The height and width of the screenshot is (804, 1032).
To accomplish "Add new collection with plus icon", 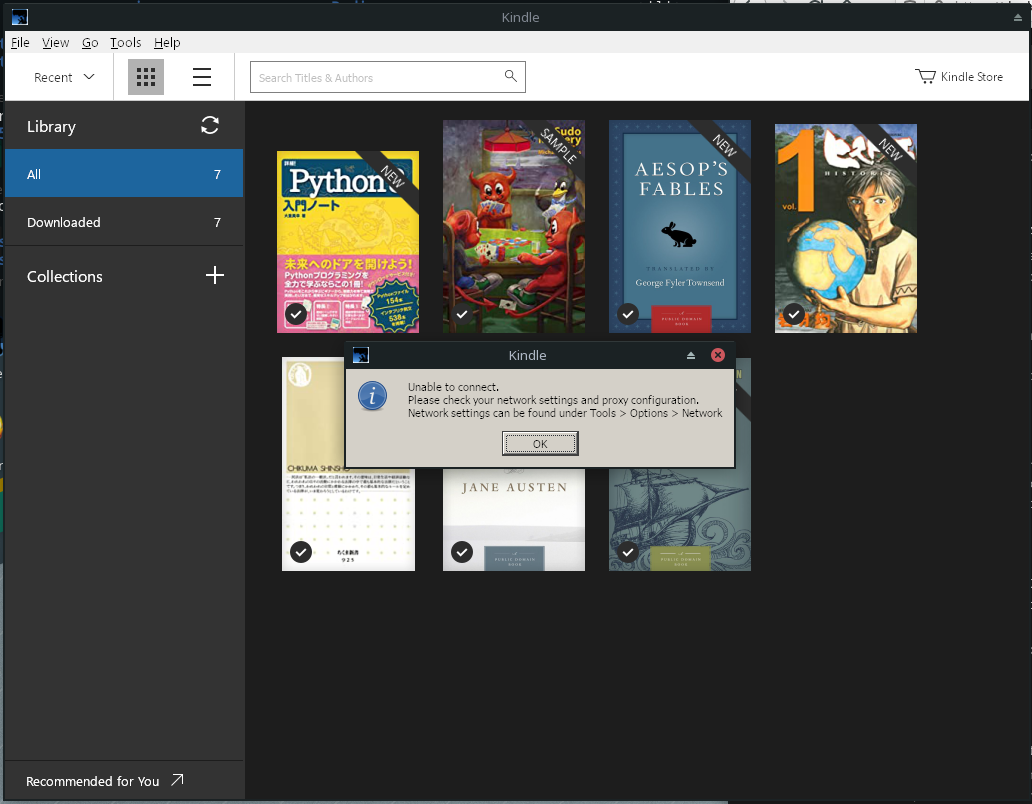I will click(x=215, y=275).
